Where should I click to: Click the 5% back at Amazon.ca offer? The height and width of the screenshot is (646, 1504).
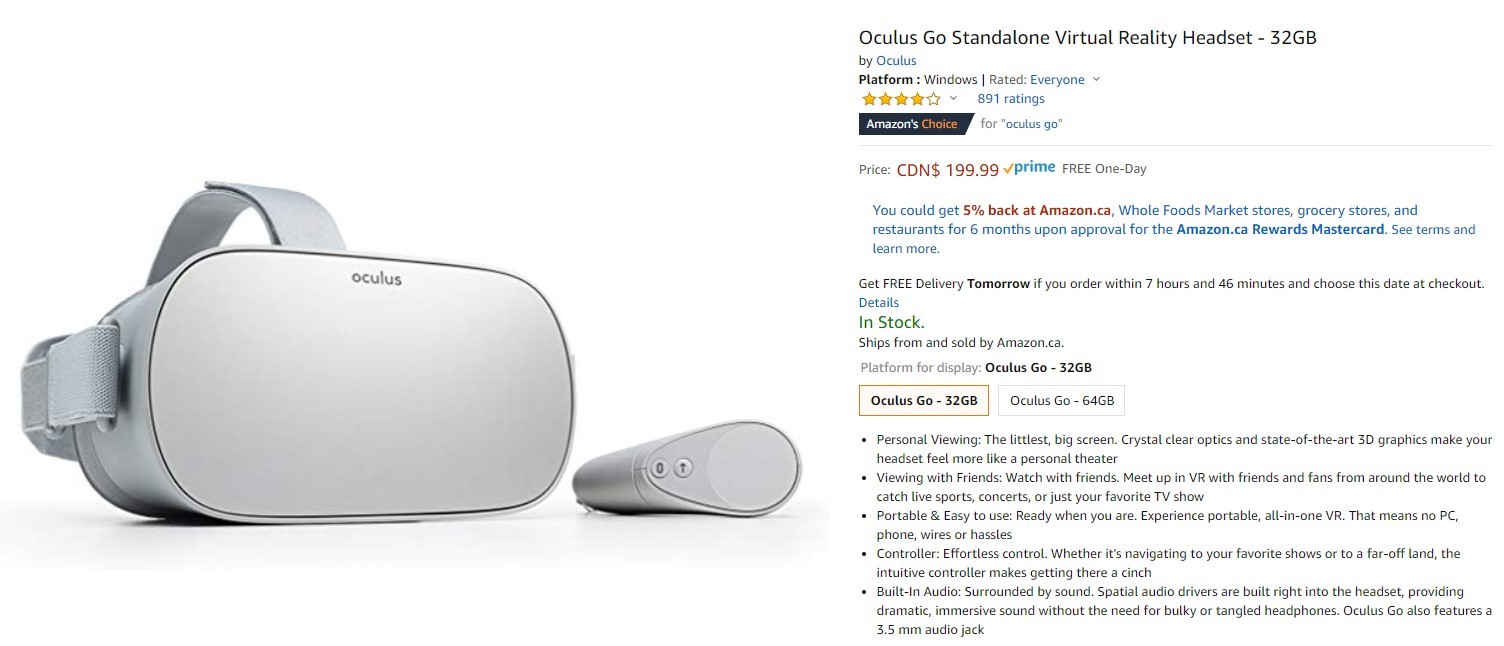pyautogui.click(x=1036, y=211)
